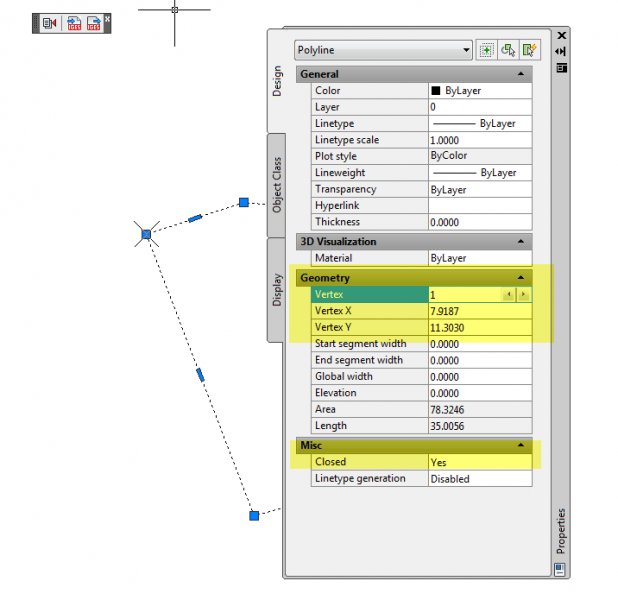Click the vertical Properties title label
Image resolution: width=618 pixels, height=600 pixels.
tap(560, 531)
